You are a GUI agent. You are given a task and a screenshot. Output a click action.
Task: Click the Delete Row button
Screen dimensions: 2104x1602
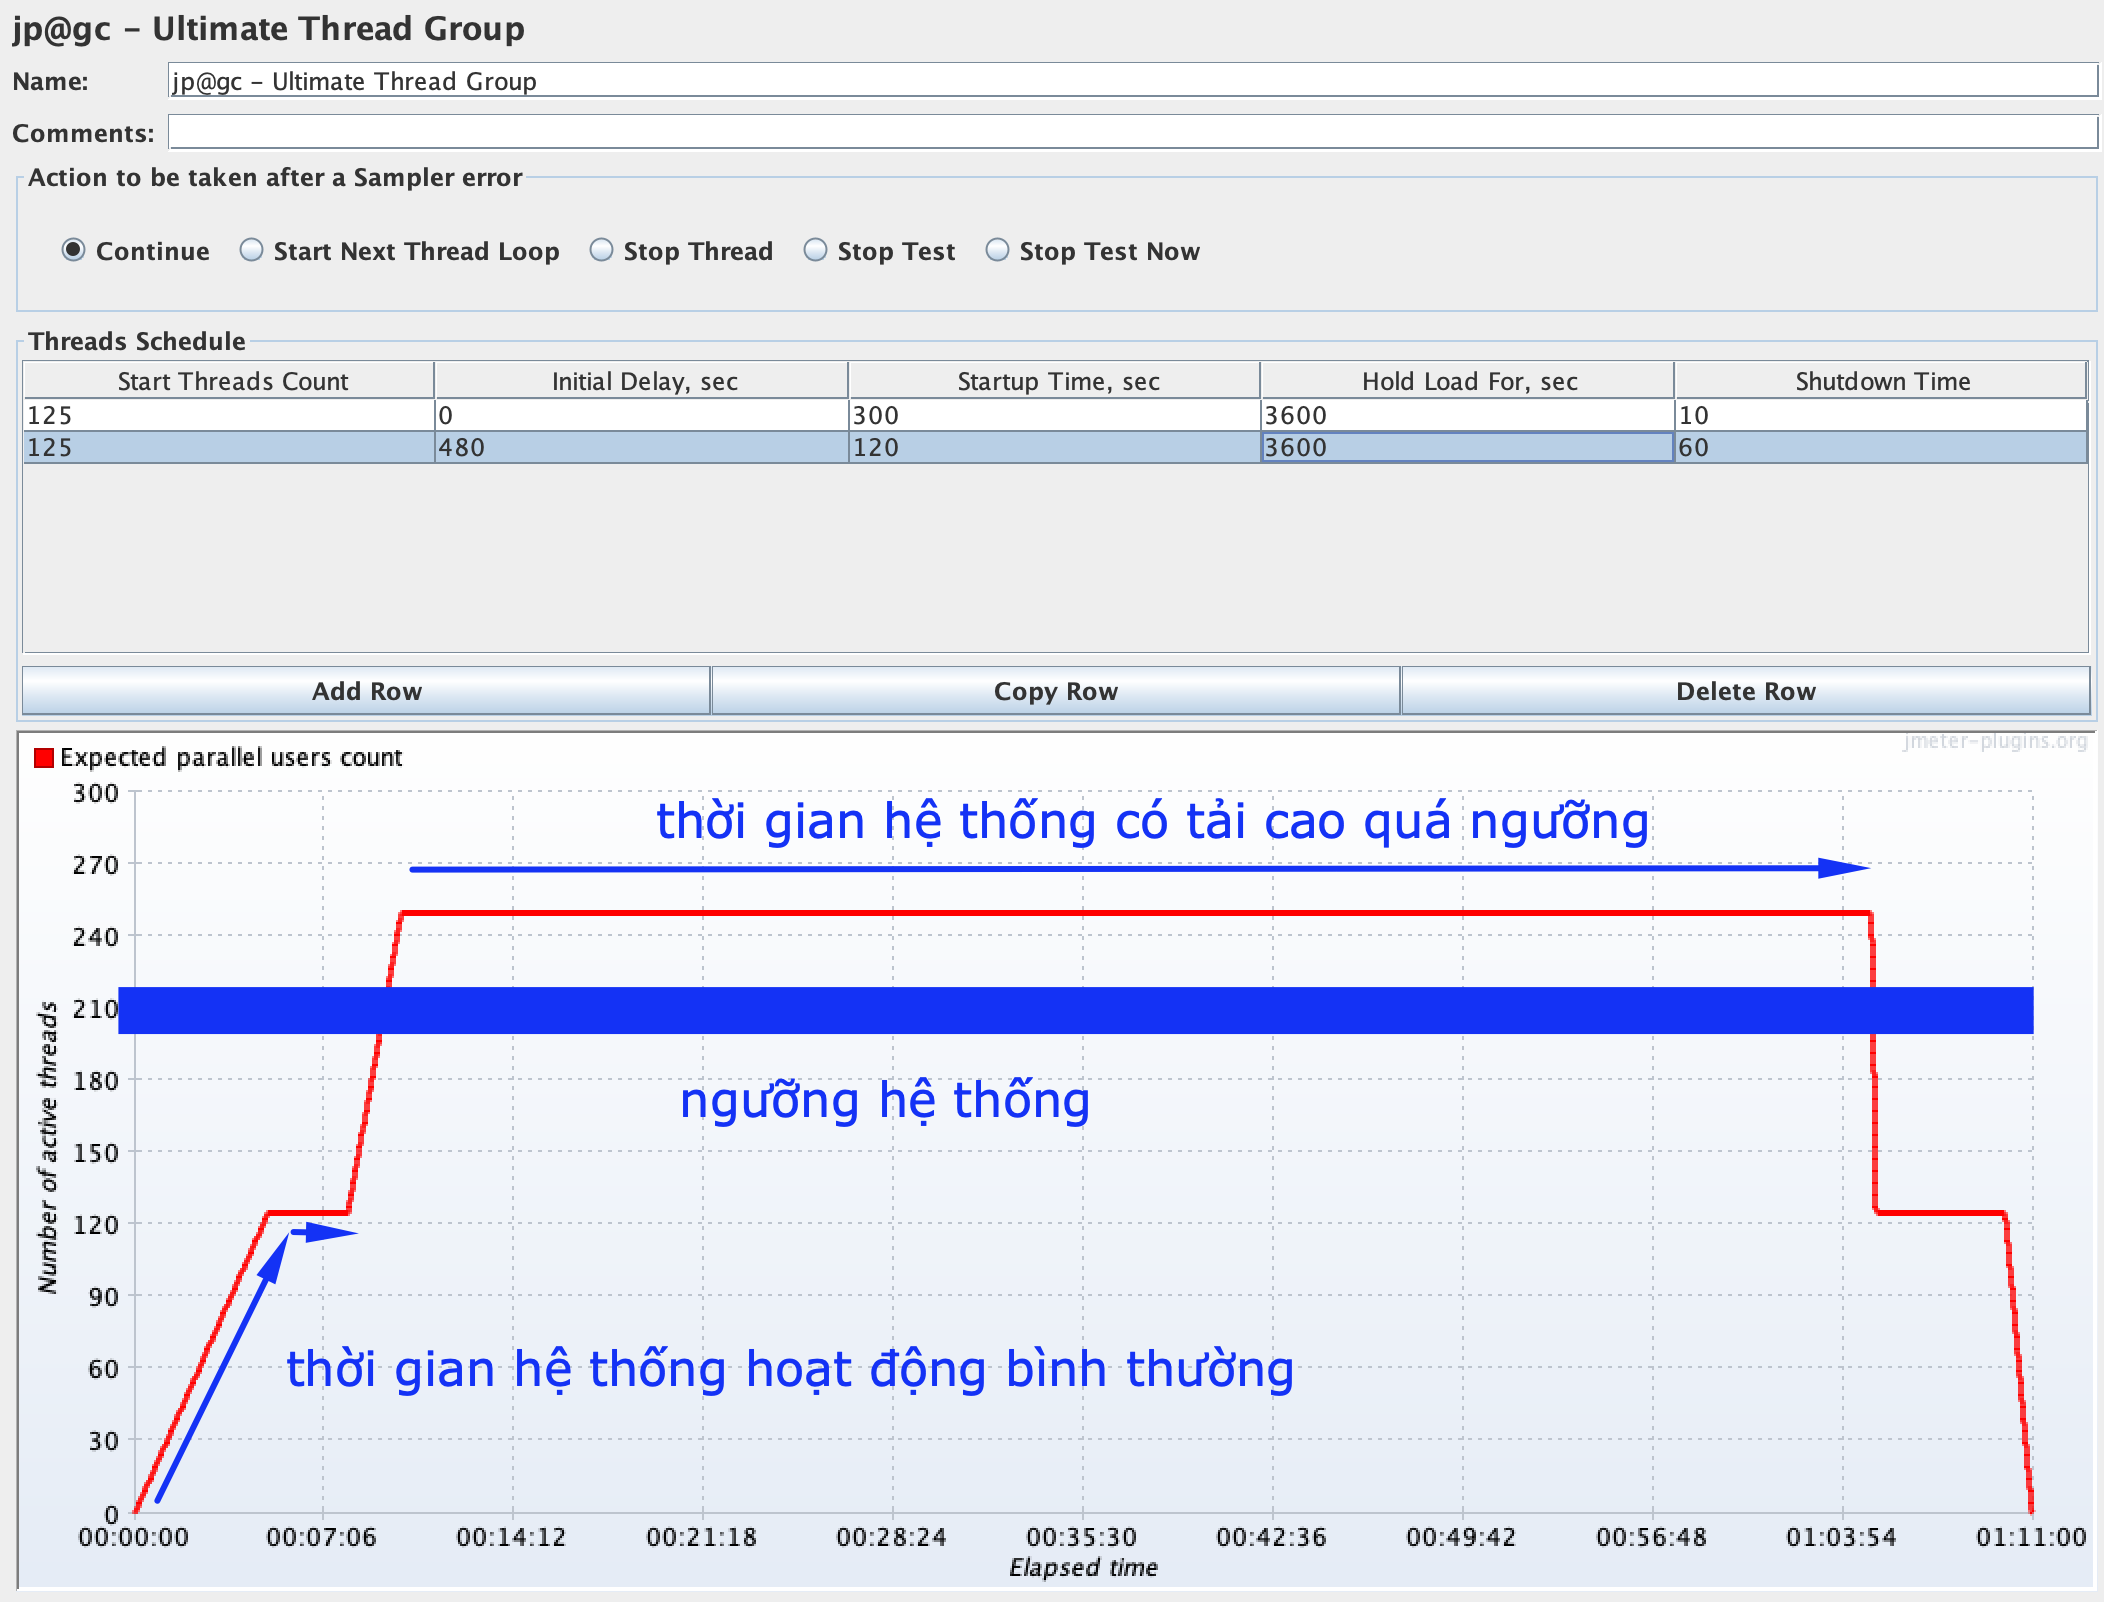(x=1745, y=691)
